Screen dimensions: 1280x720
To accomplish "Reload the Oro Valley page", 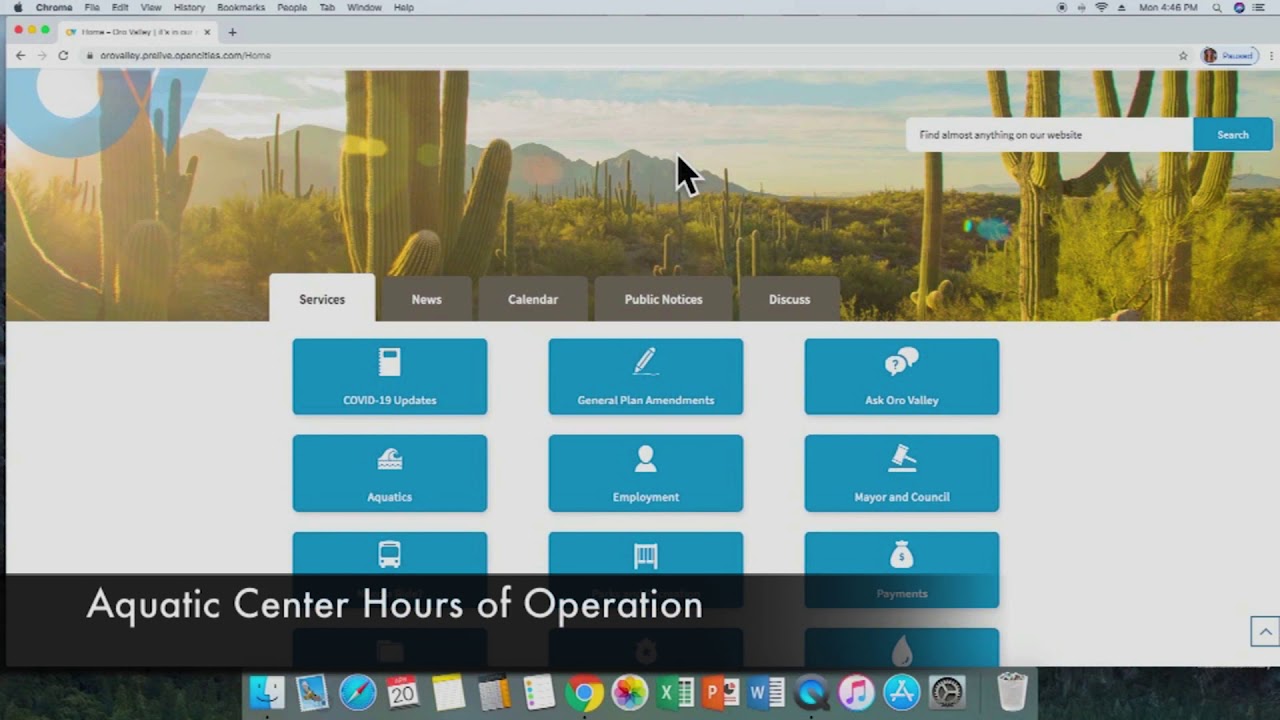I will [x=63, y=55].
